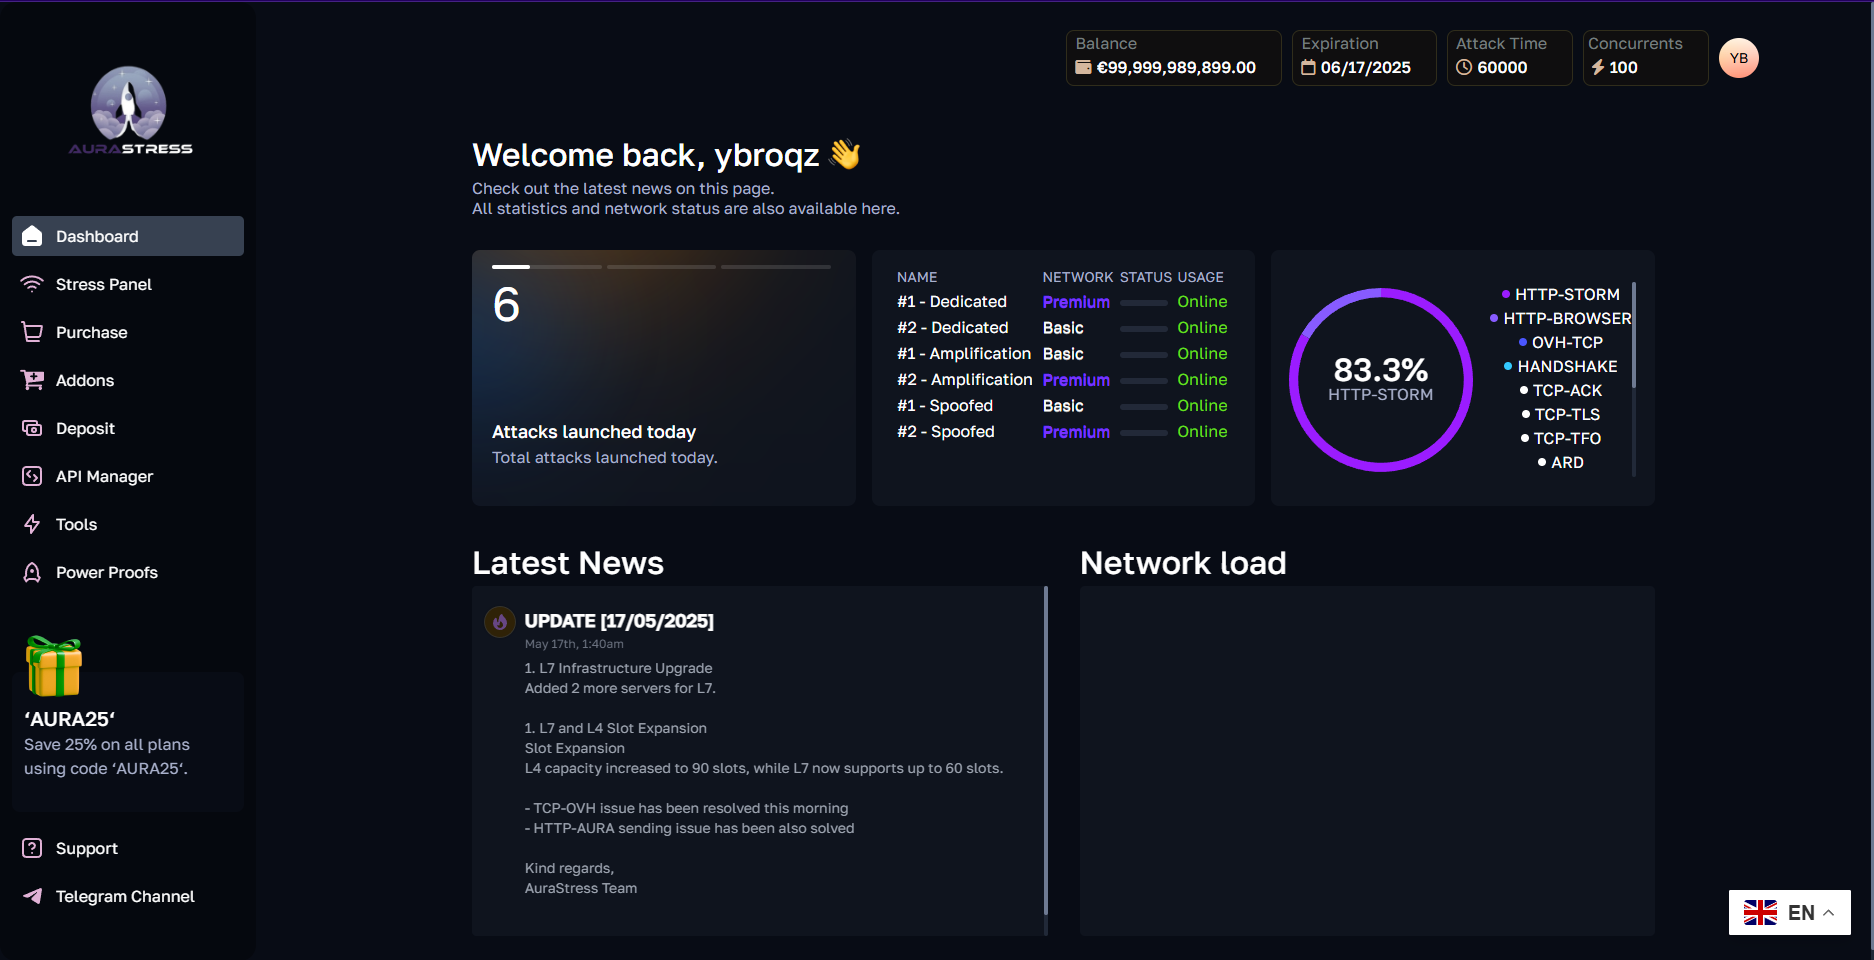The height and width of the screenshot is (960, 1874).
Task: Click the 'Attacks launched today' card title
Action: (x=594, y=432)
